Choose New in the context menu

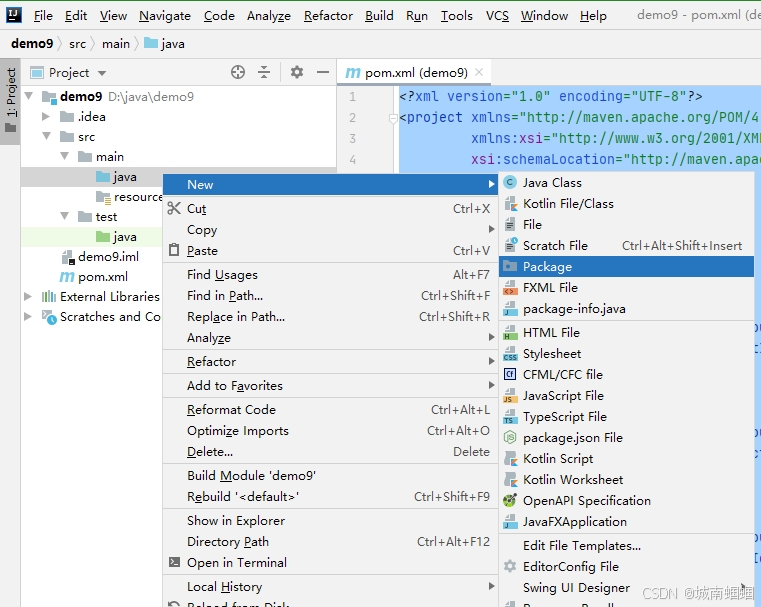[331, 184]
